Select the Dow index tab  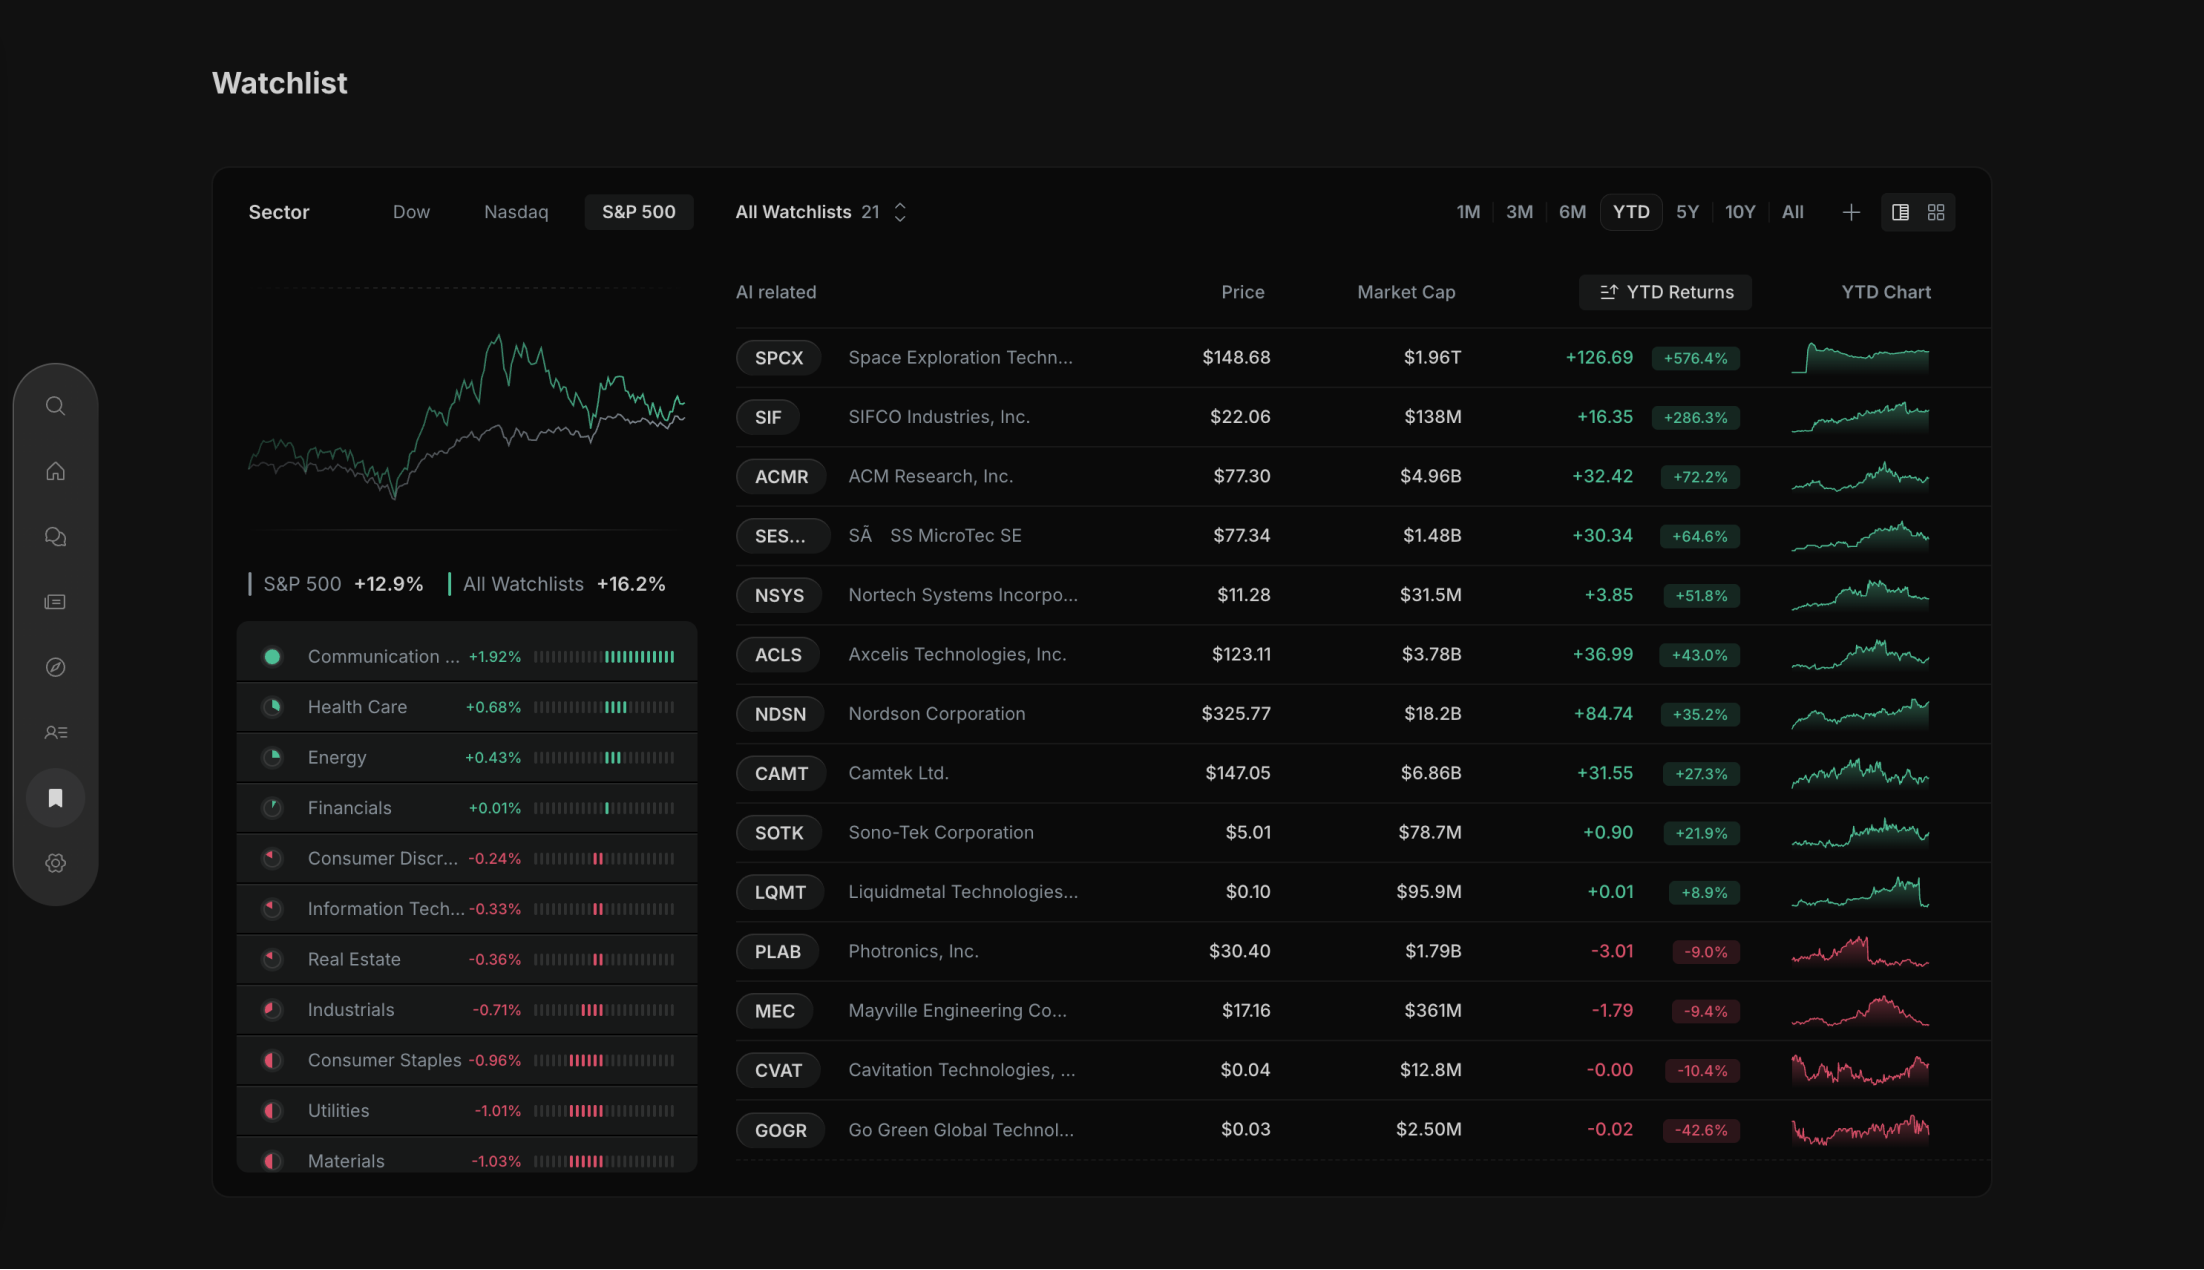[x=411, y=212]
